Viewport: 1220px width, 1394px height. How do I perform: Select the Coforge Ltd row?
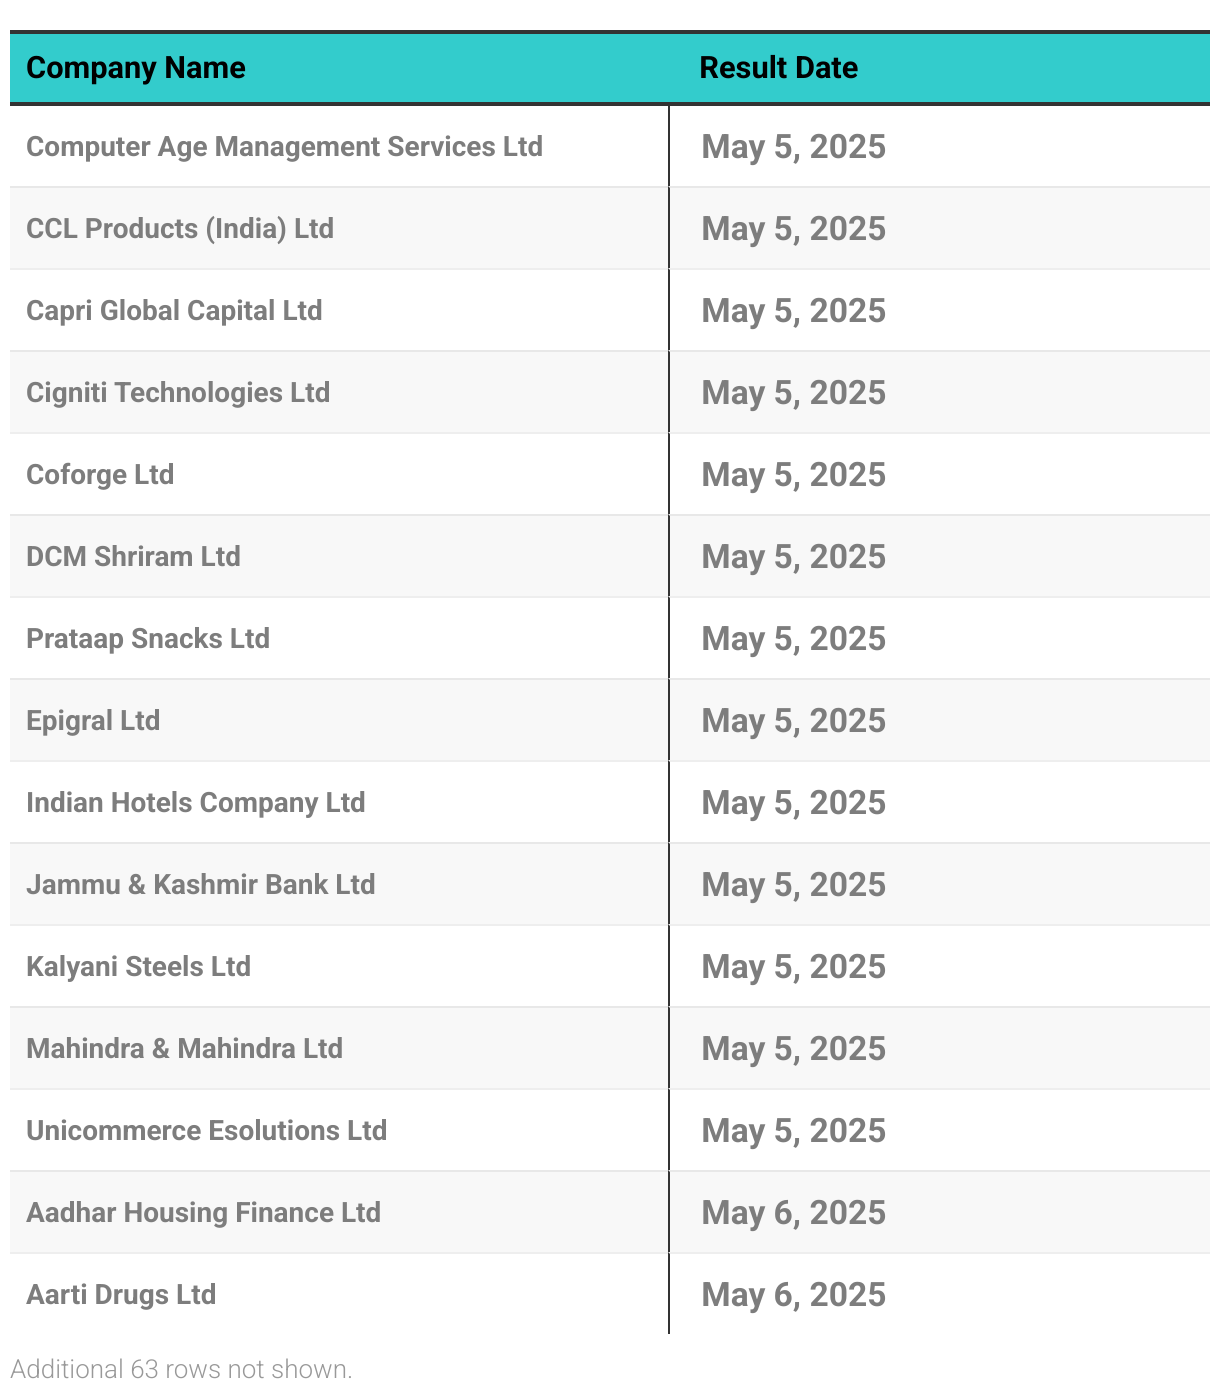[610, 475]
